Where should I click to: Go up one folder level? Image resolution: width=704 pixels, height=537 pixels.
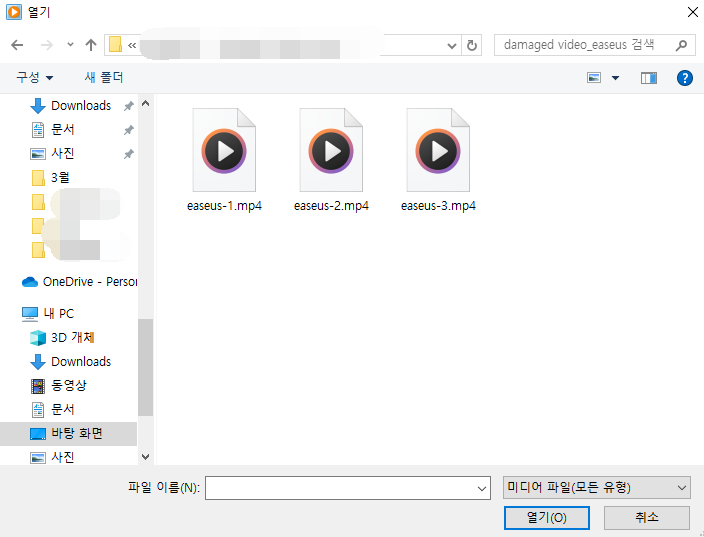[91, 45]
